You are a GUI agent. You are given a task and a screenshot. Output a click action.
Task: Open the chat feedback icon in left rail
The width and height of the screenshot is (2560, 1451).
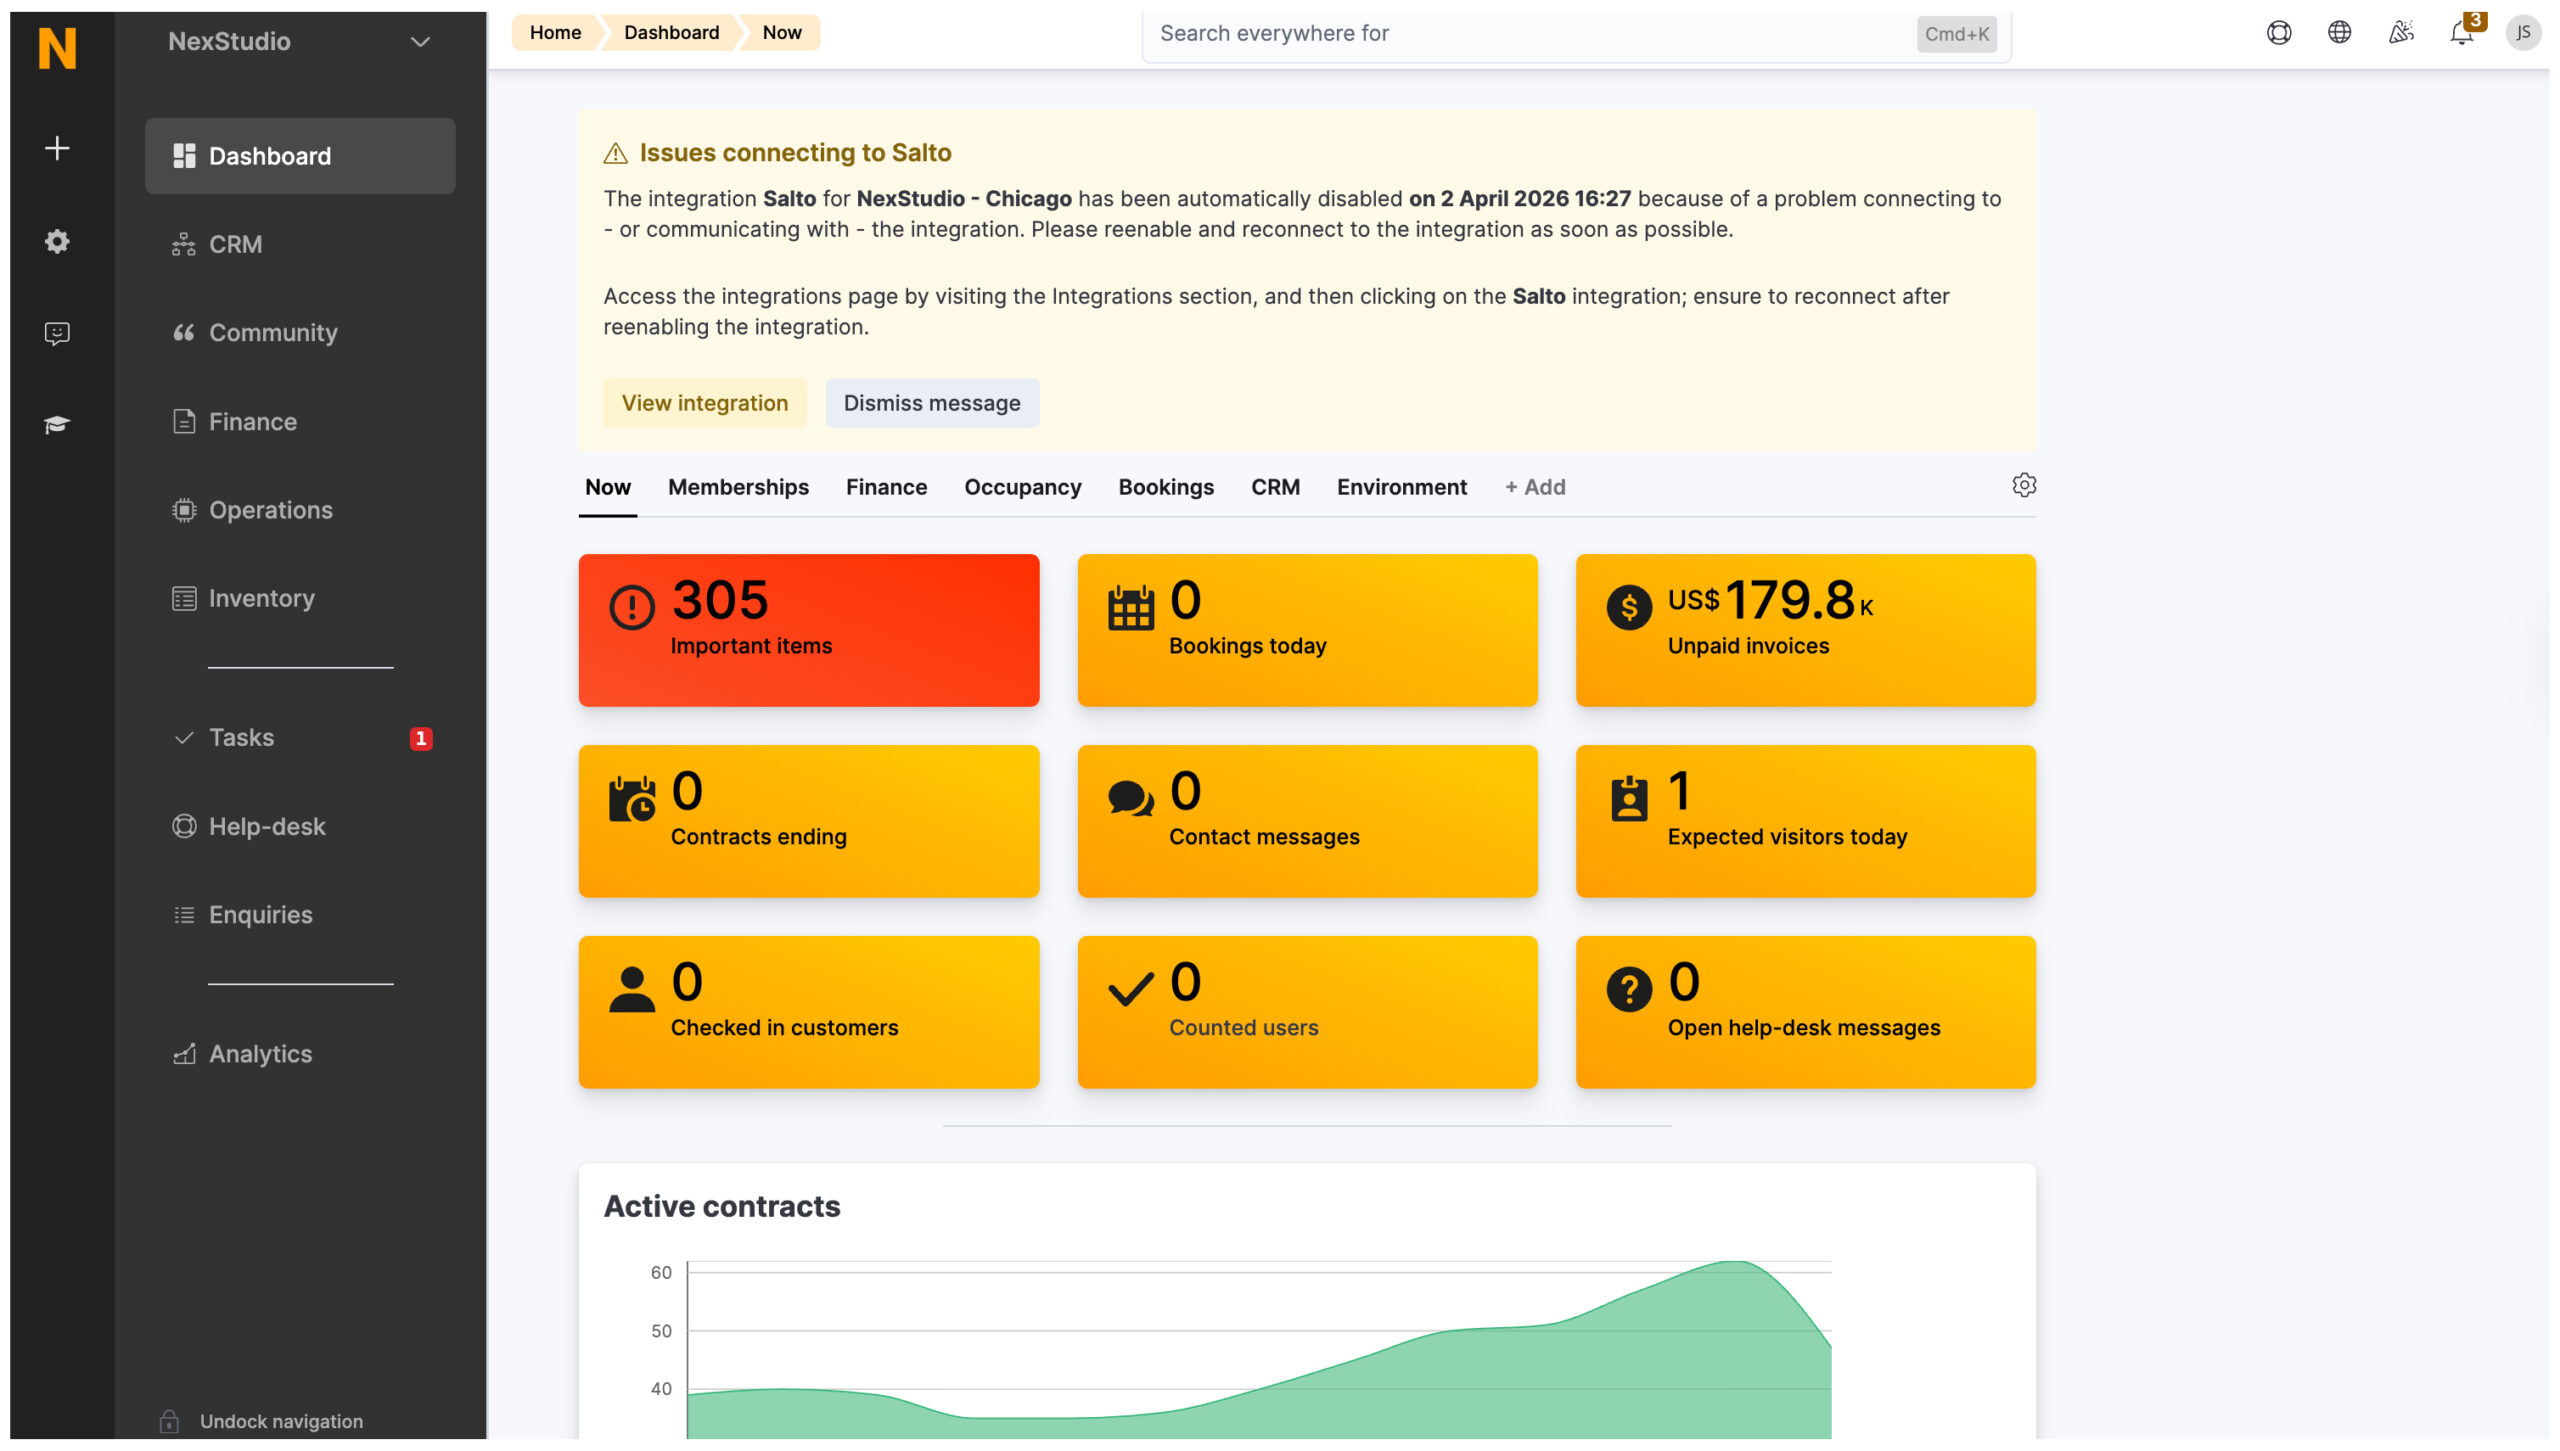(57, 333)
